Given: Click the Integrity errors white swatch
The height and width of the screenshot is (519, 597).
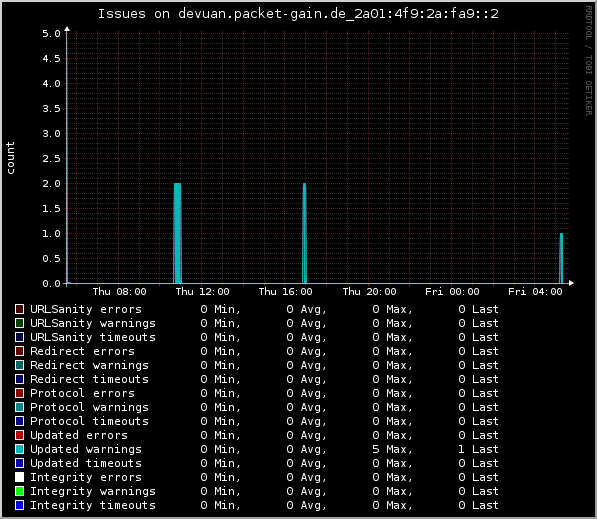Looking at the screenshot, I should (19, 477).
